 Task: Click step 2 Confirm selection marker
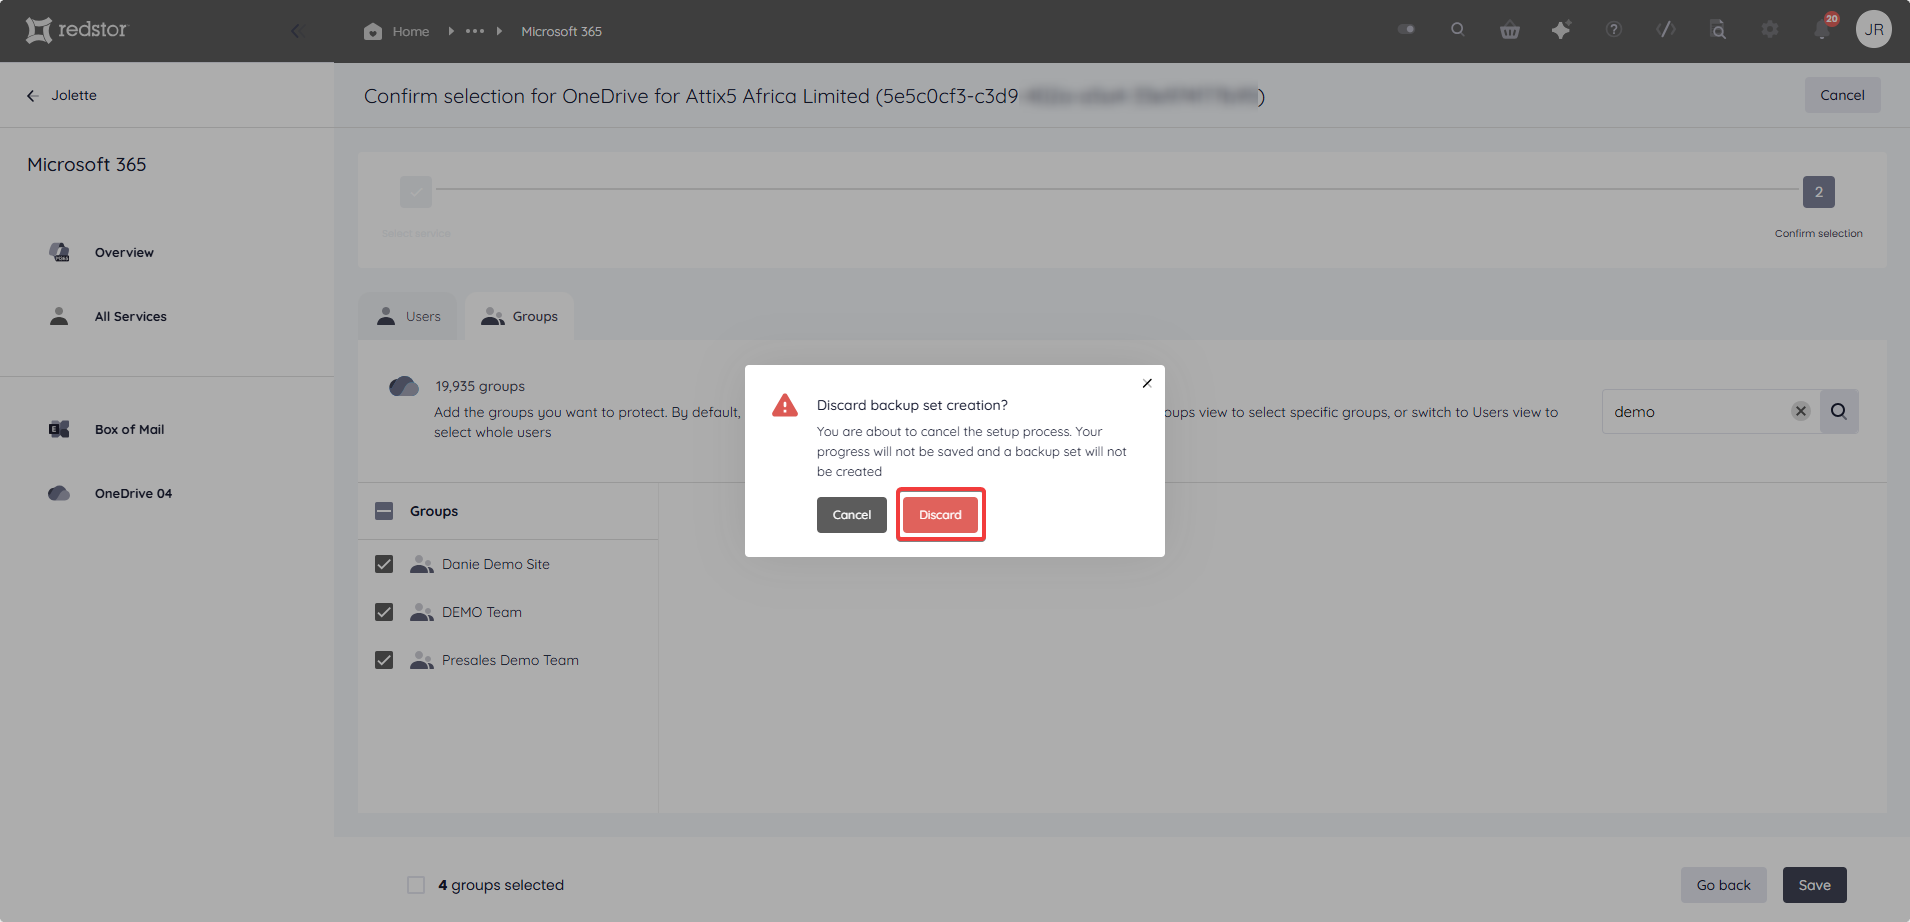click(x=1818, y=192)
